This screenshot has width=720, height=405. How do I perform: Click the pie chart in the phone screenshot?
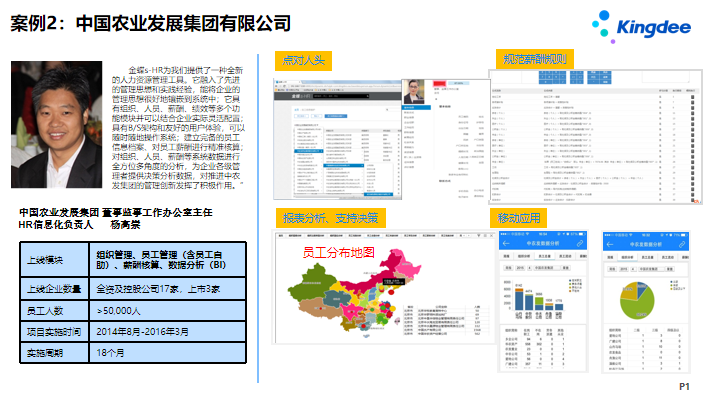(x=637, y=300)
